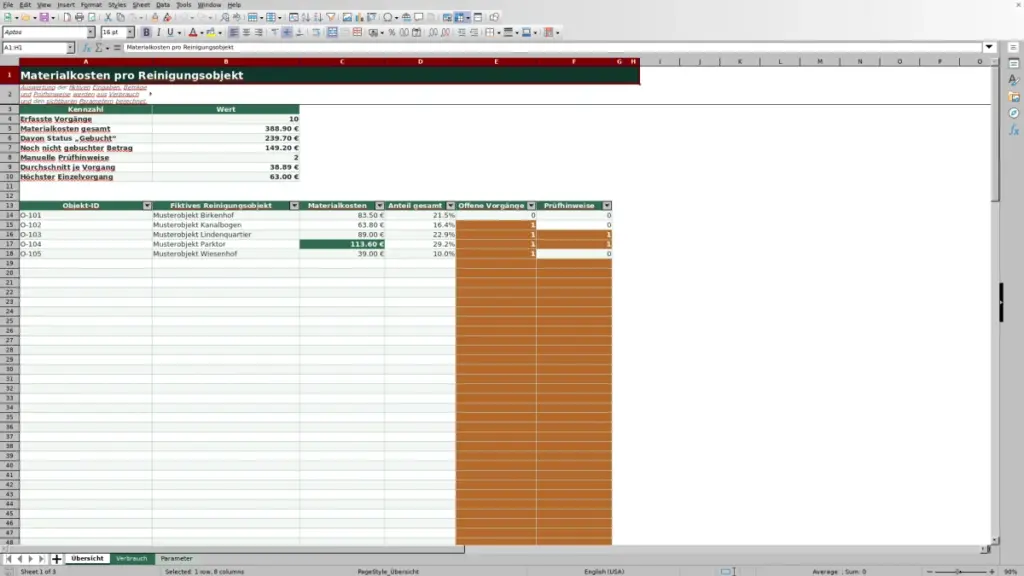Open the Materialkosten column filter dropdown
Screen dimensions: 1024x576
379,206
